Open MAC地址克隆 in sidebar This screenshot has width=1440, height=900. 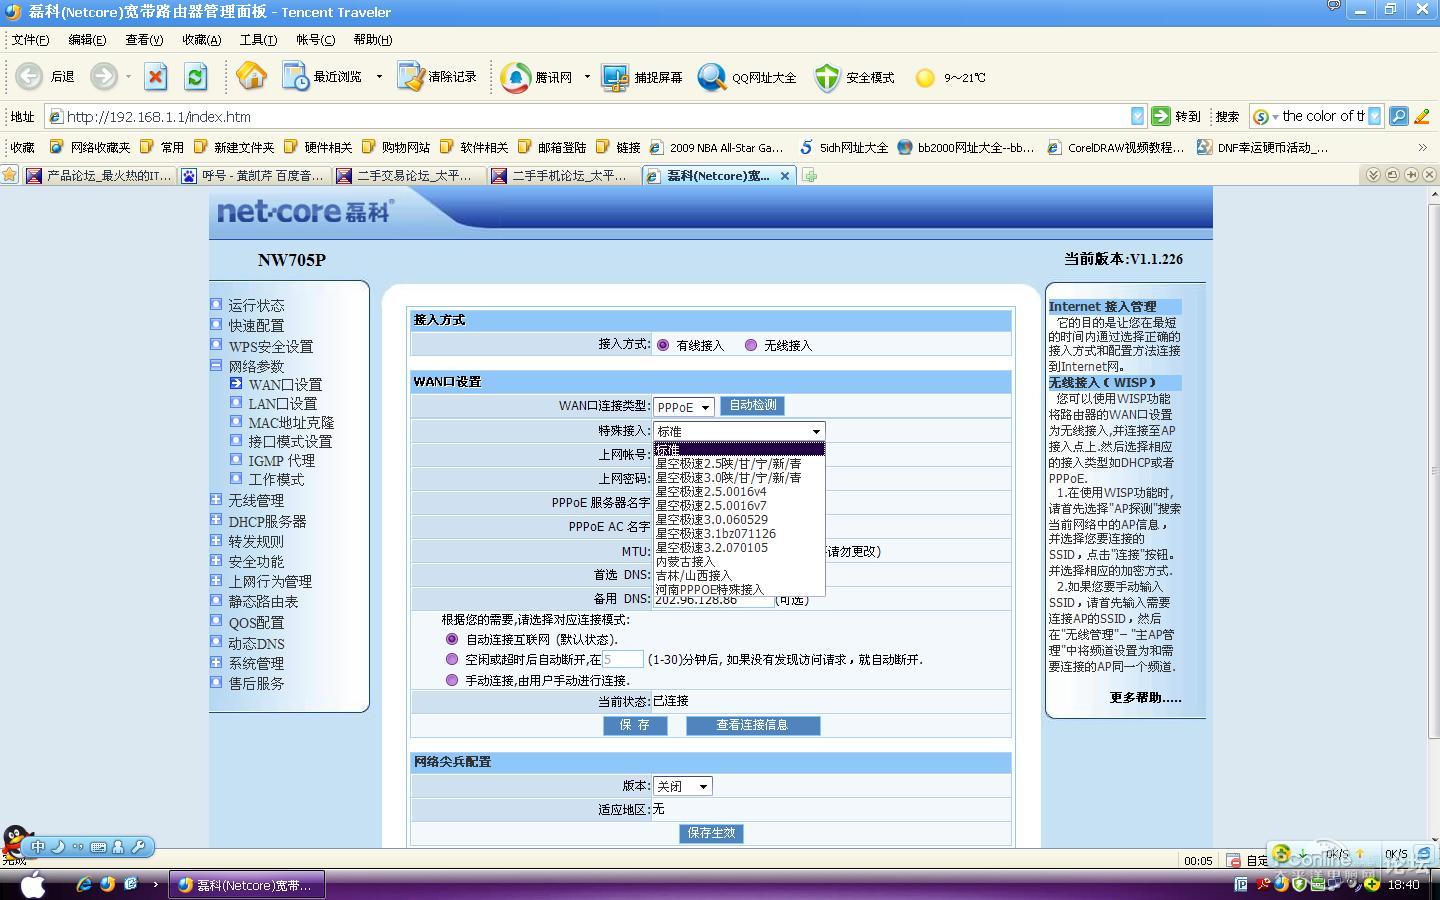click(291, 422)
